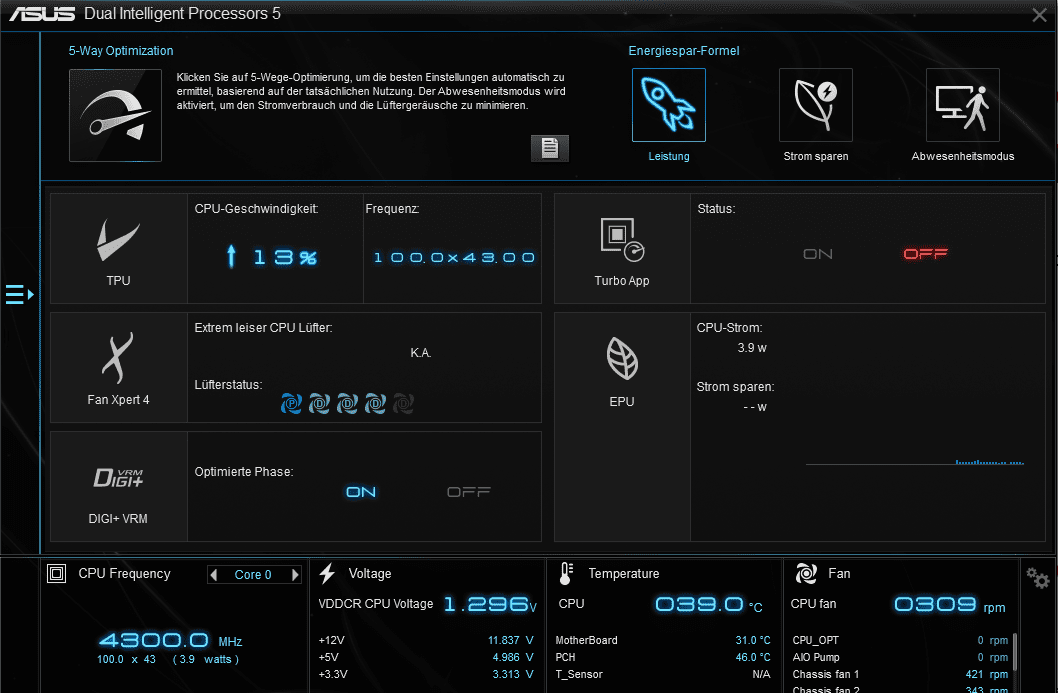
Task: Click the +12V voltage row
Action: (x=426, y=640)
